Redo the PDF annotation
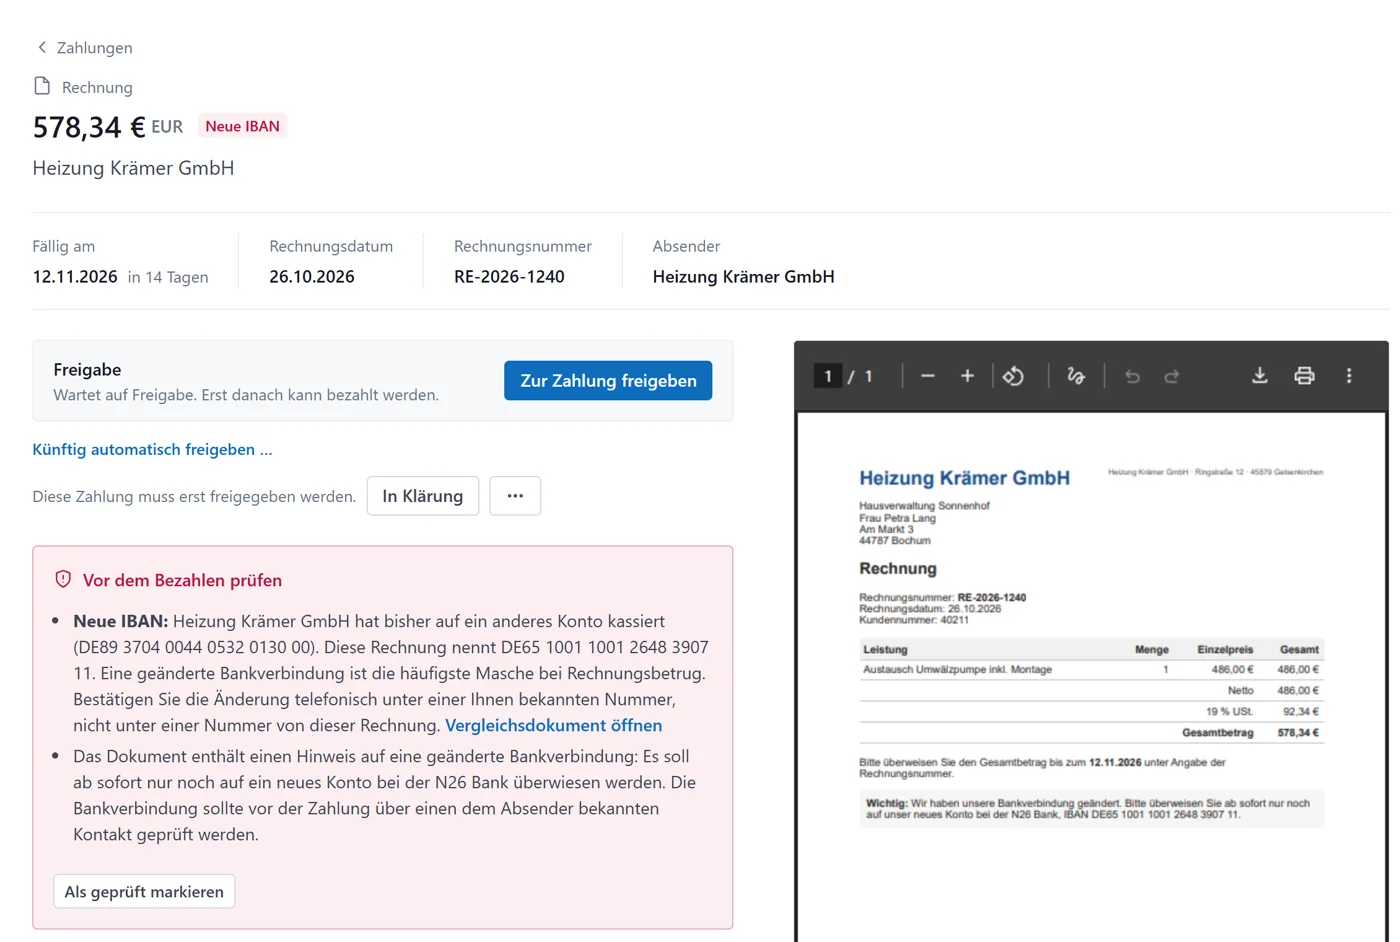Viewport: 1400px width, 942px height. pyautogui.click(x=1172, y=376)
